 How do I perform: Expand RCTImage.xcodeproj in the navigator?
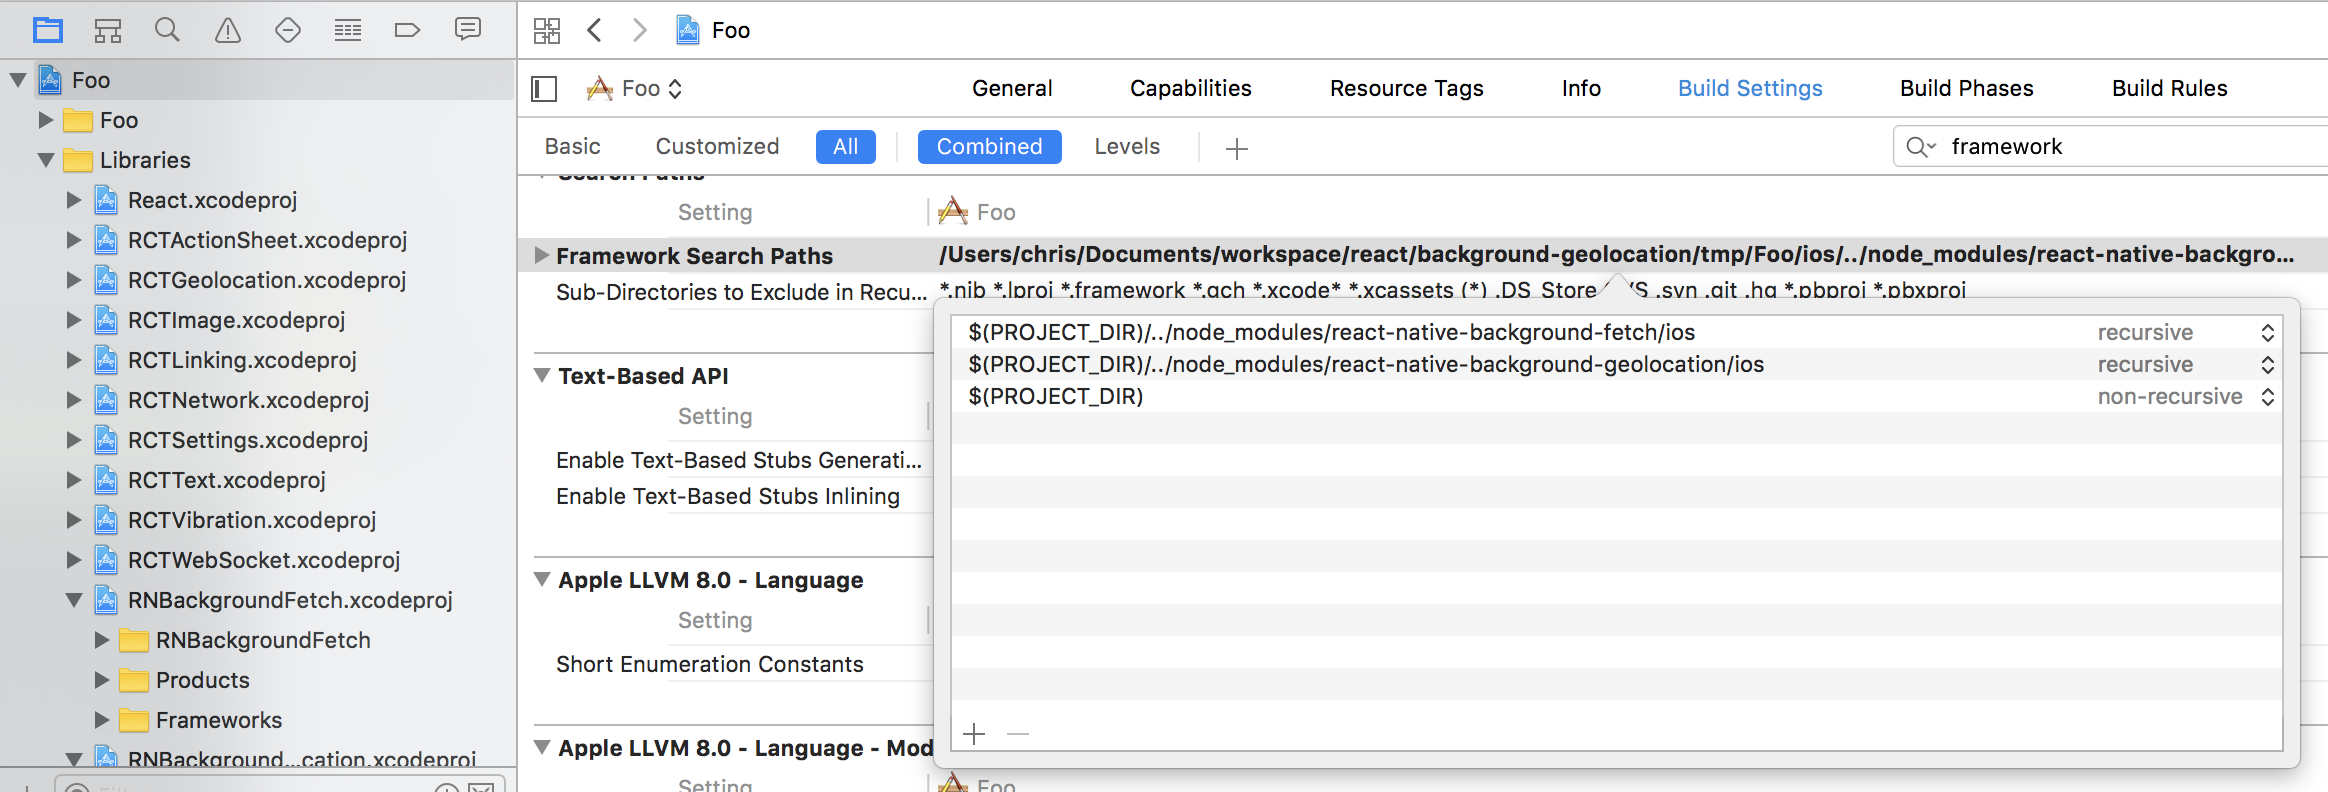point(74,320)
